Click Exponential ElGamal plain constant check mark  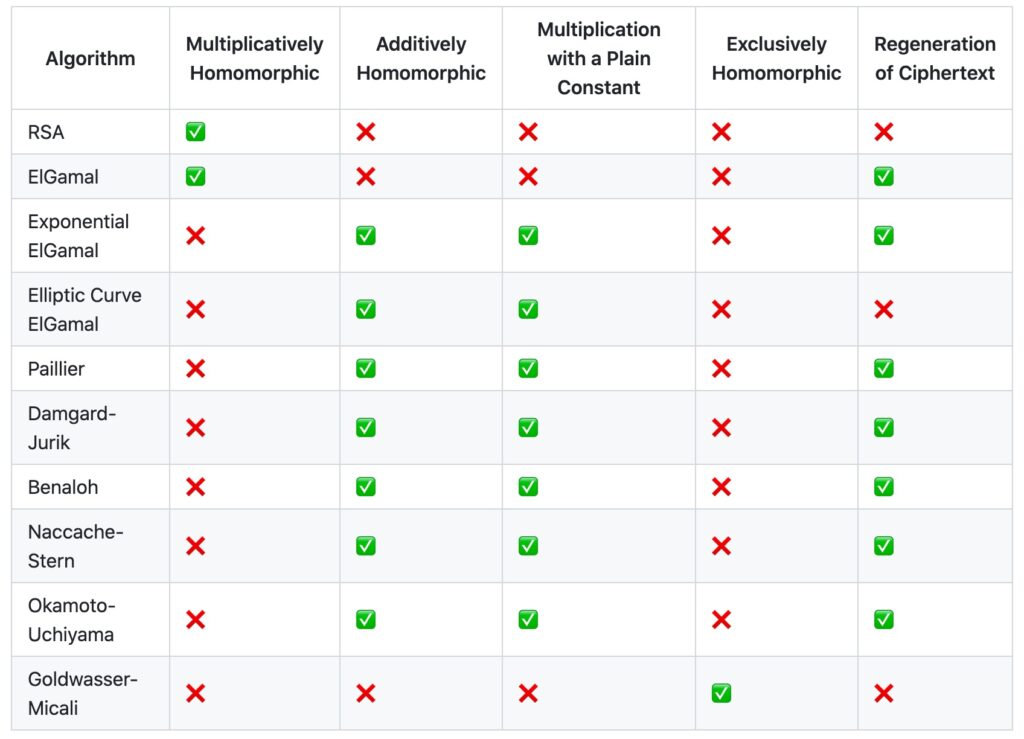tap(528, 235)
